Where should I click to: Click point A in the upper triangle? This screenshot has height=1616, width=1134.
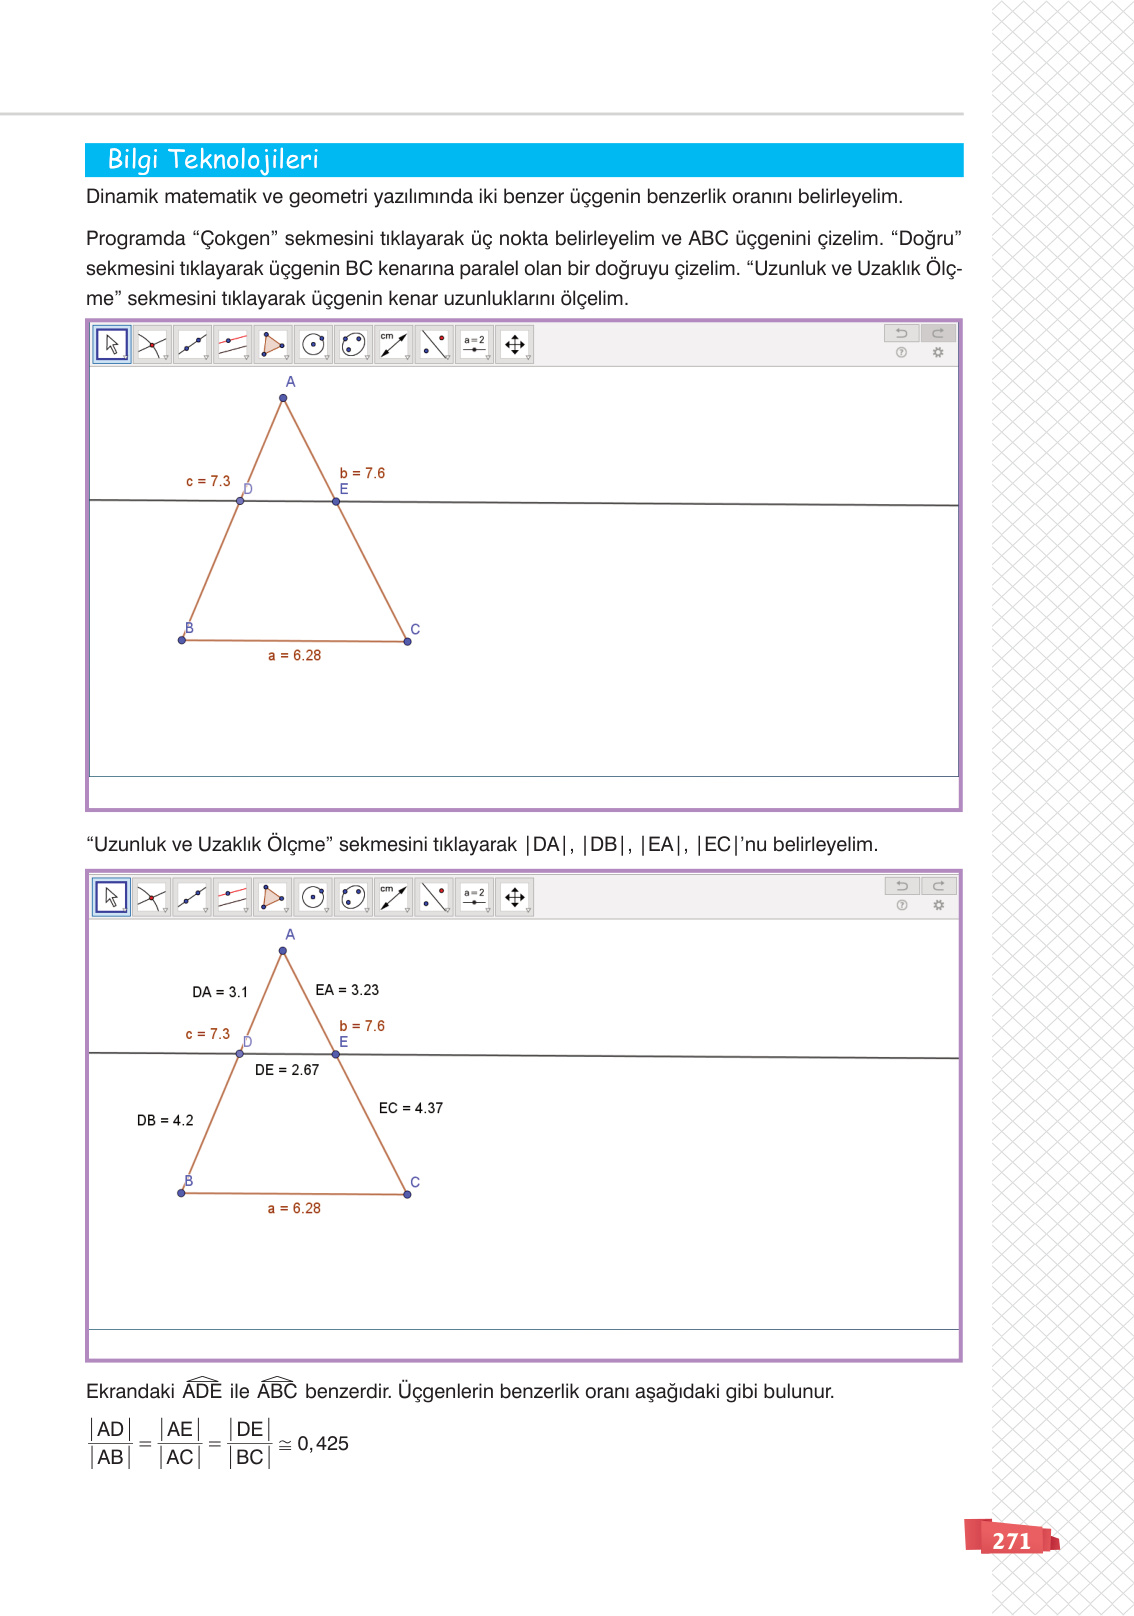(x=284, y=398)
